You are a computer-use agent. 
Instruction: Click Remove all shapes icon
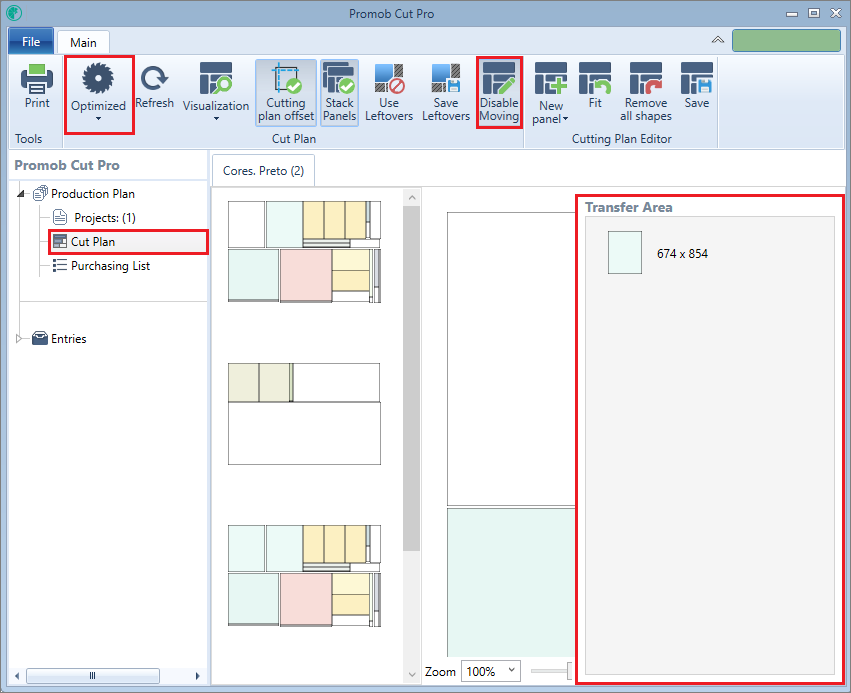(x=646, y=79)
